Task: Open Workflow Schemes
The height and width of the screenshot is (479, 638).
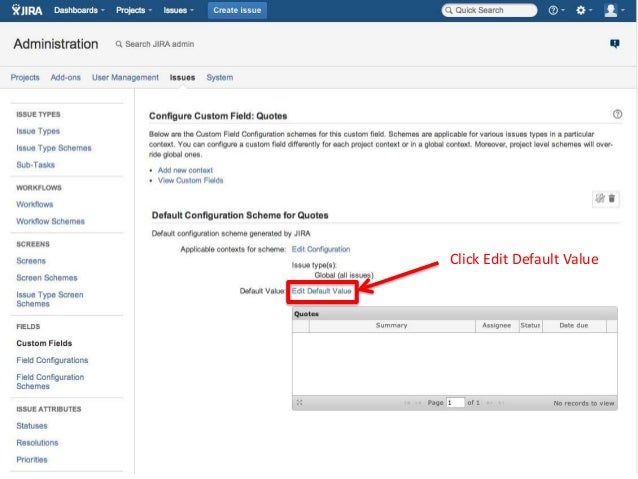Action: pyautogui.click(x=50, y=221)
